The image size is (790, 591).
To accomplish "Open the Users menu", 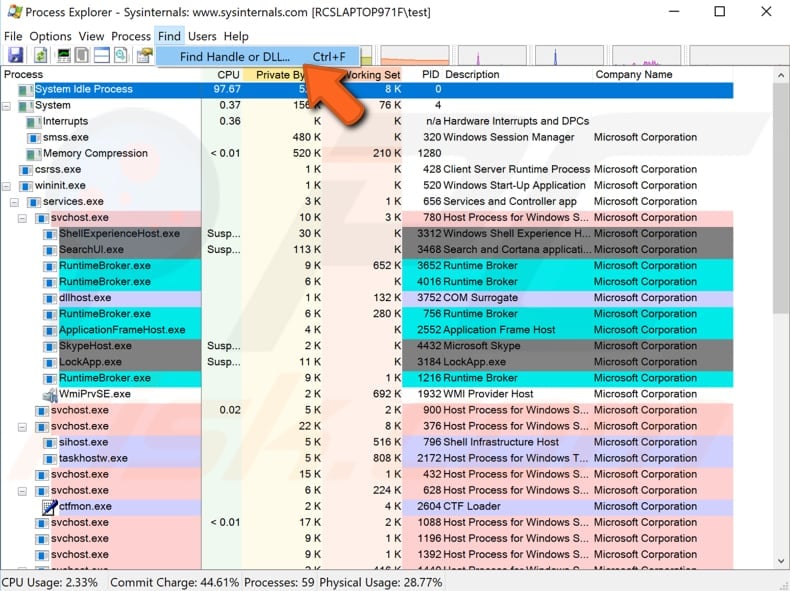I will click(202, 36).
